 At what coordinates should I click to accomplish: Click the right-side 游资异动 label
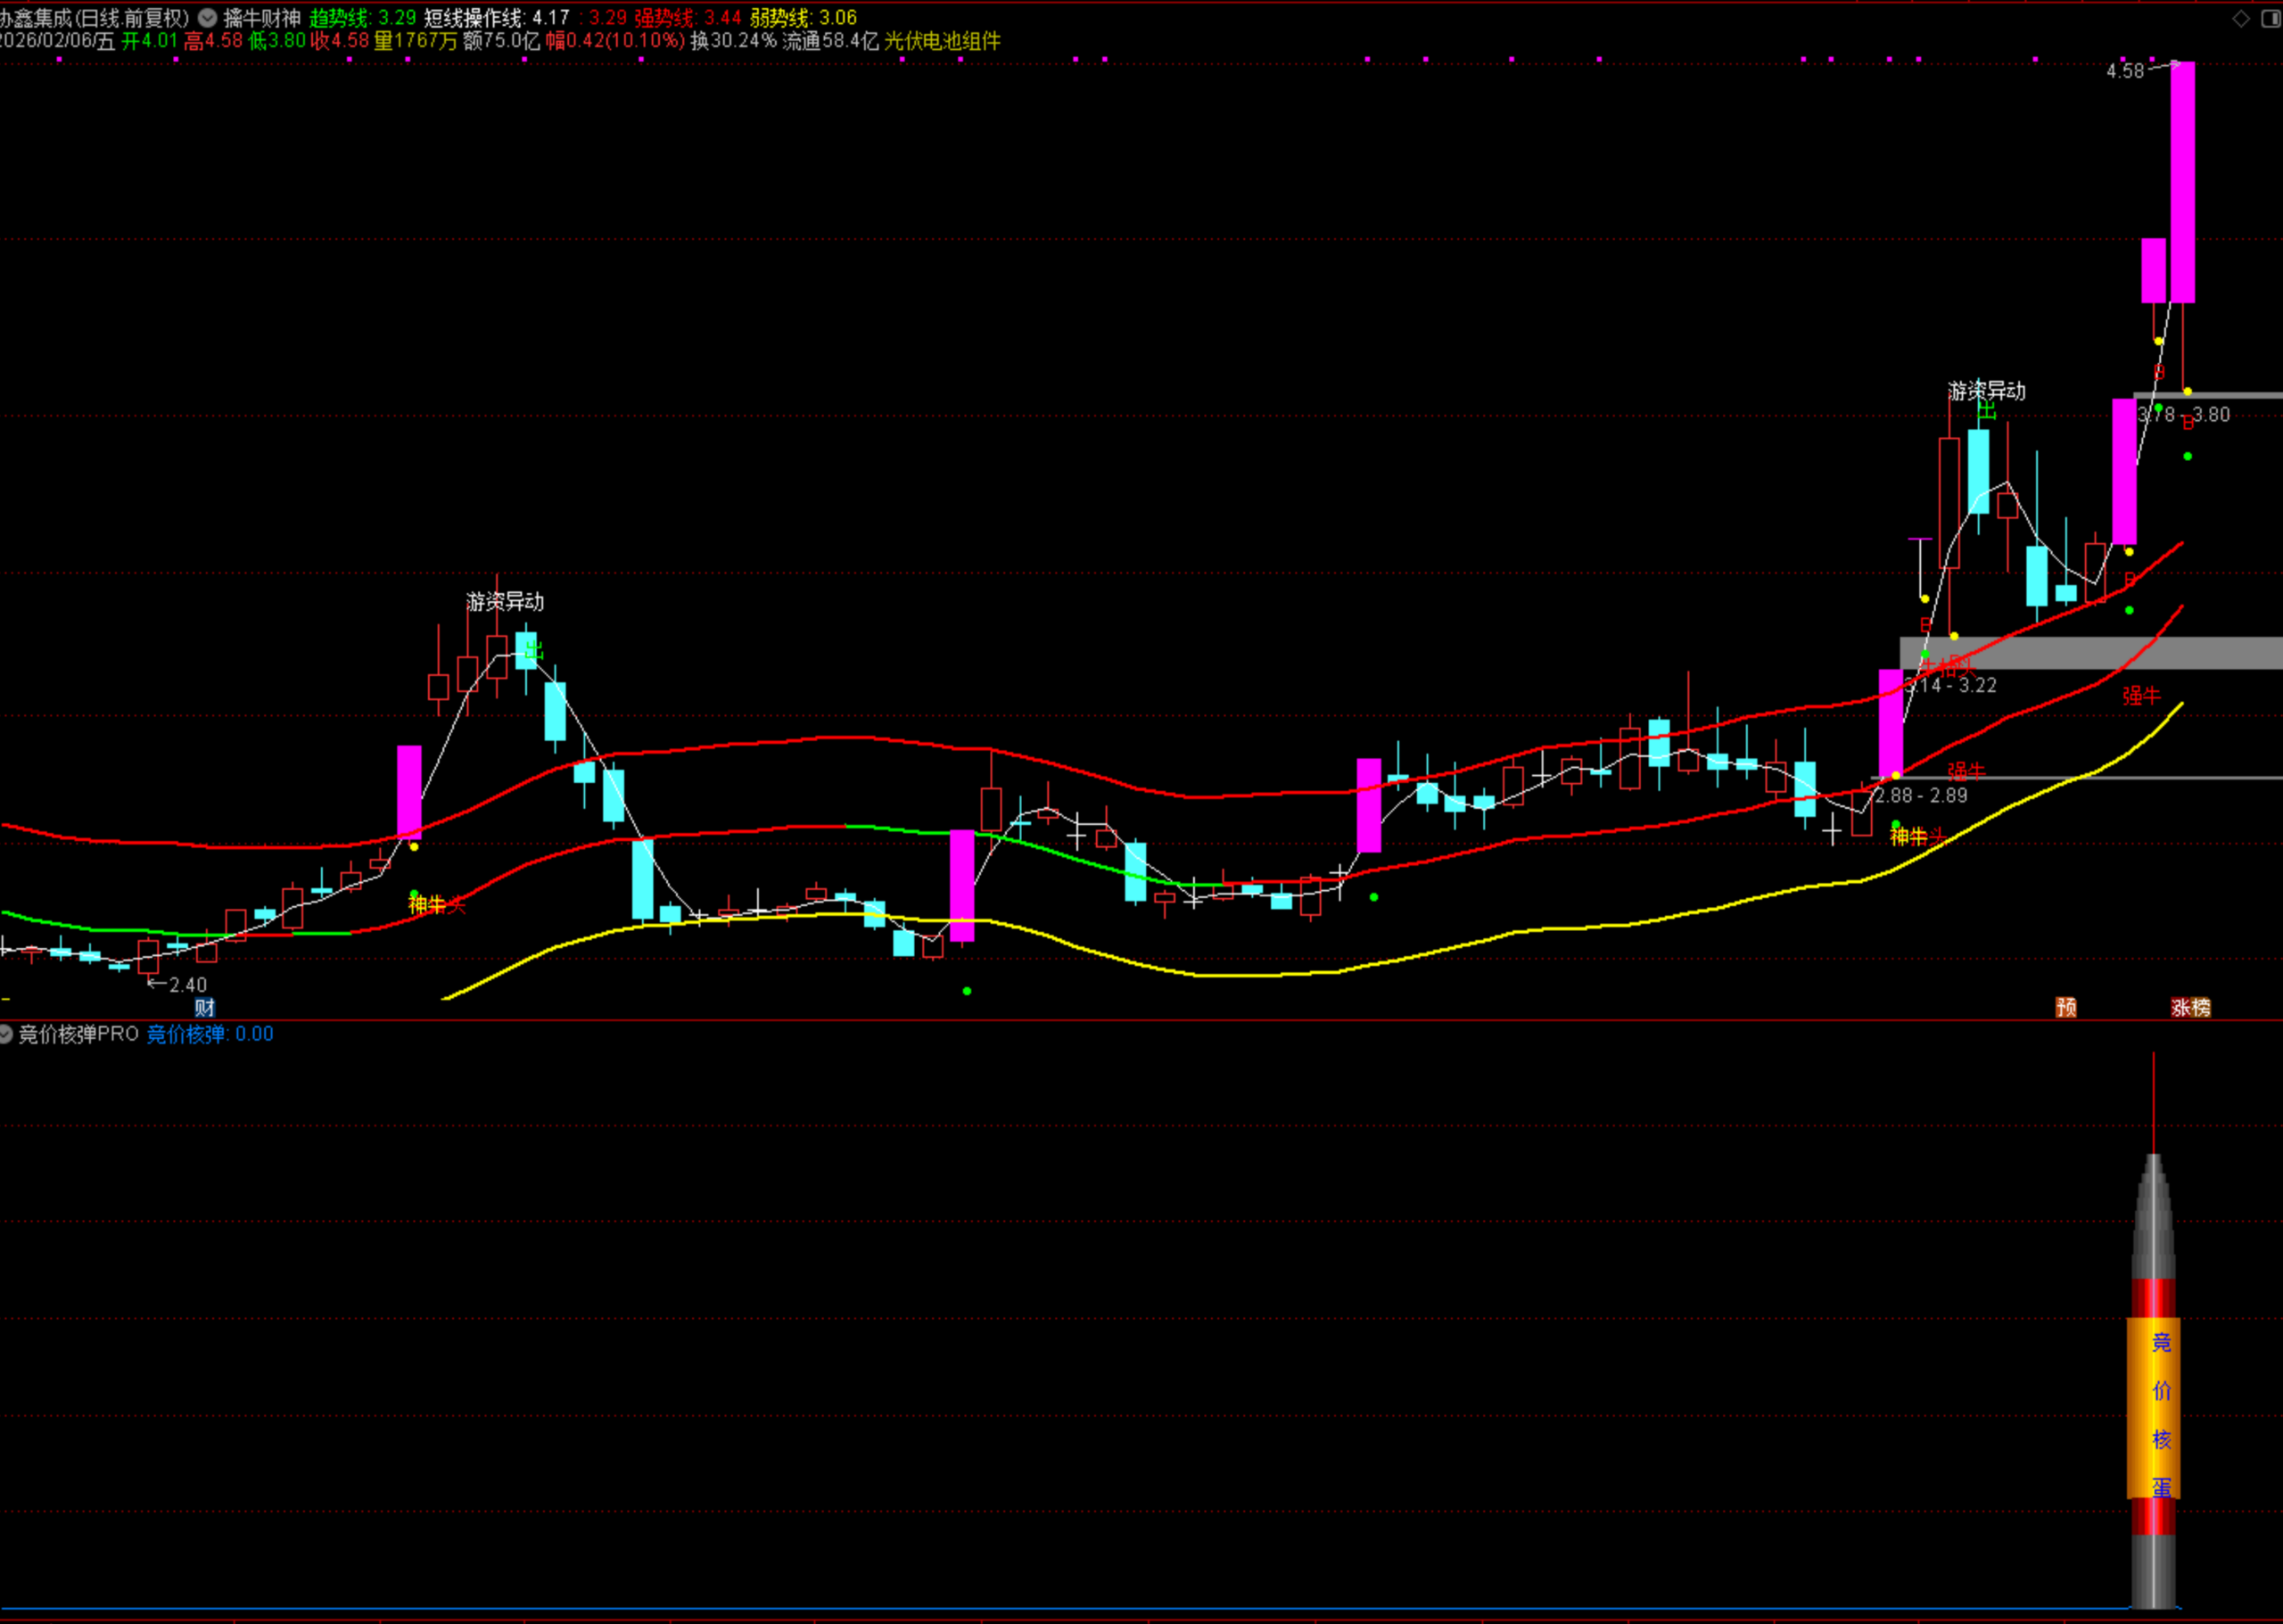[x=1986, y=391]
